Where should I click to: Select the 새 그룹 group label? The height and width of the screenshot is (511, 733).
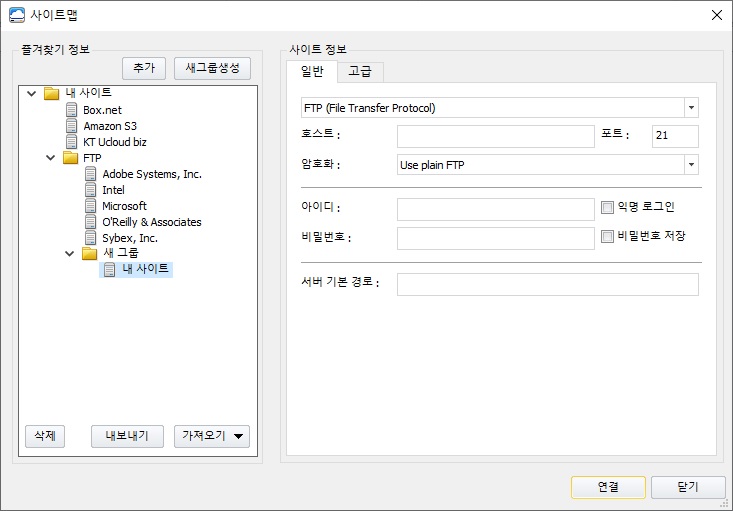click(x=121, y=253)
